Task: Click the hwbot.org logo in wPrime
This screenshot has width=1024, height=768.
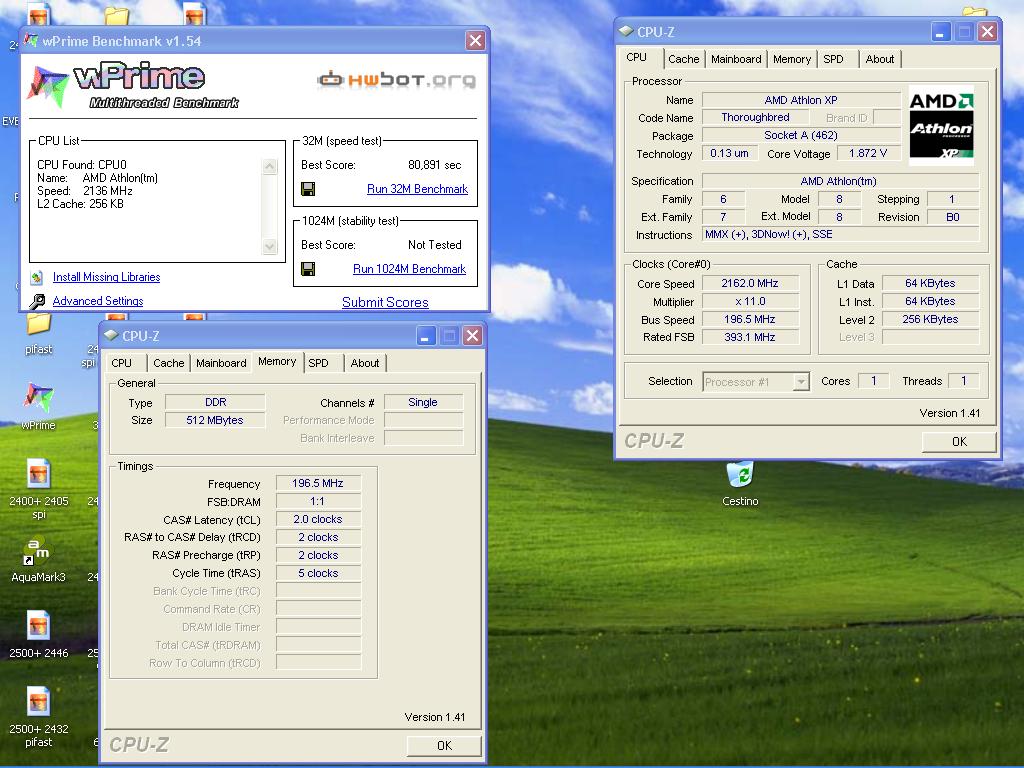Action: pos(396,80)
